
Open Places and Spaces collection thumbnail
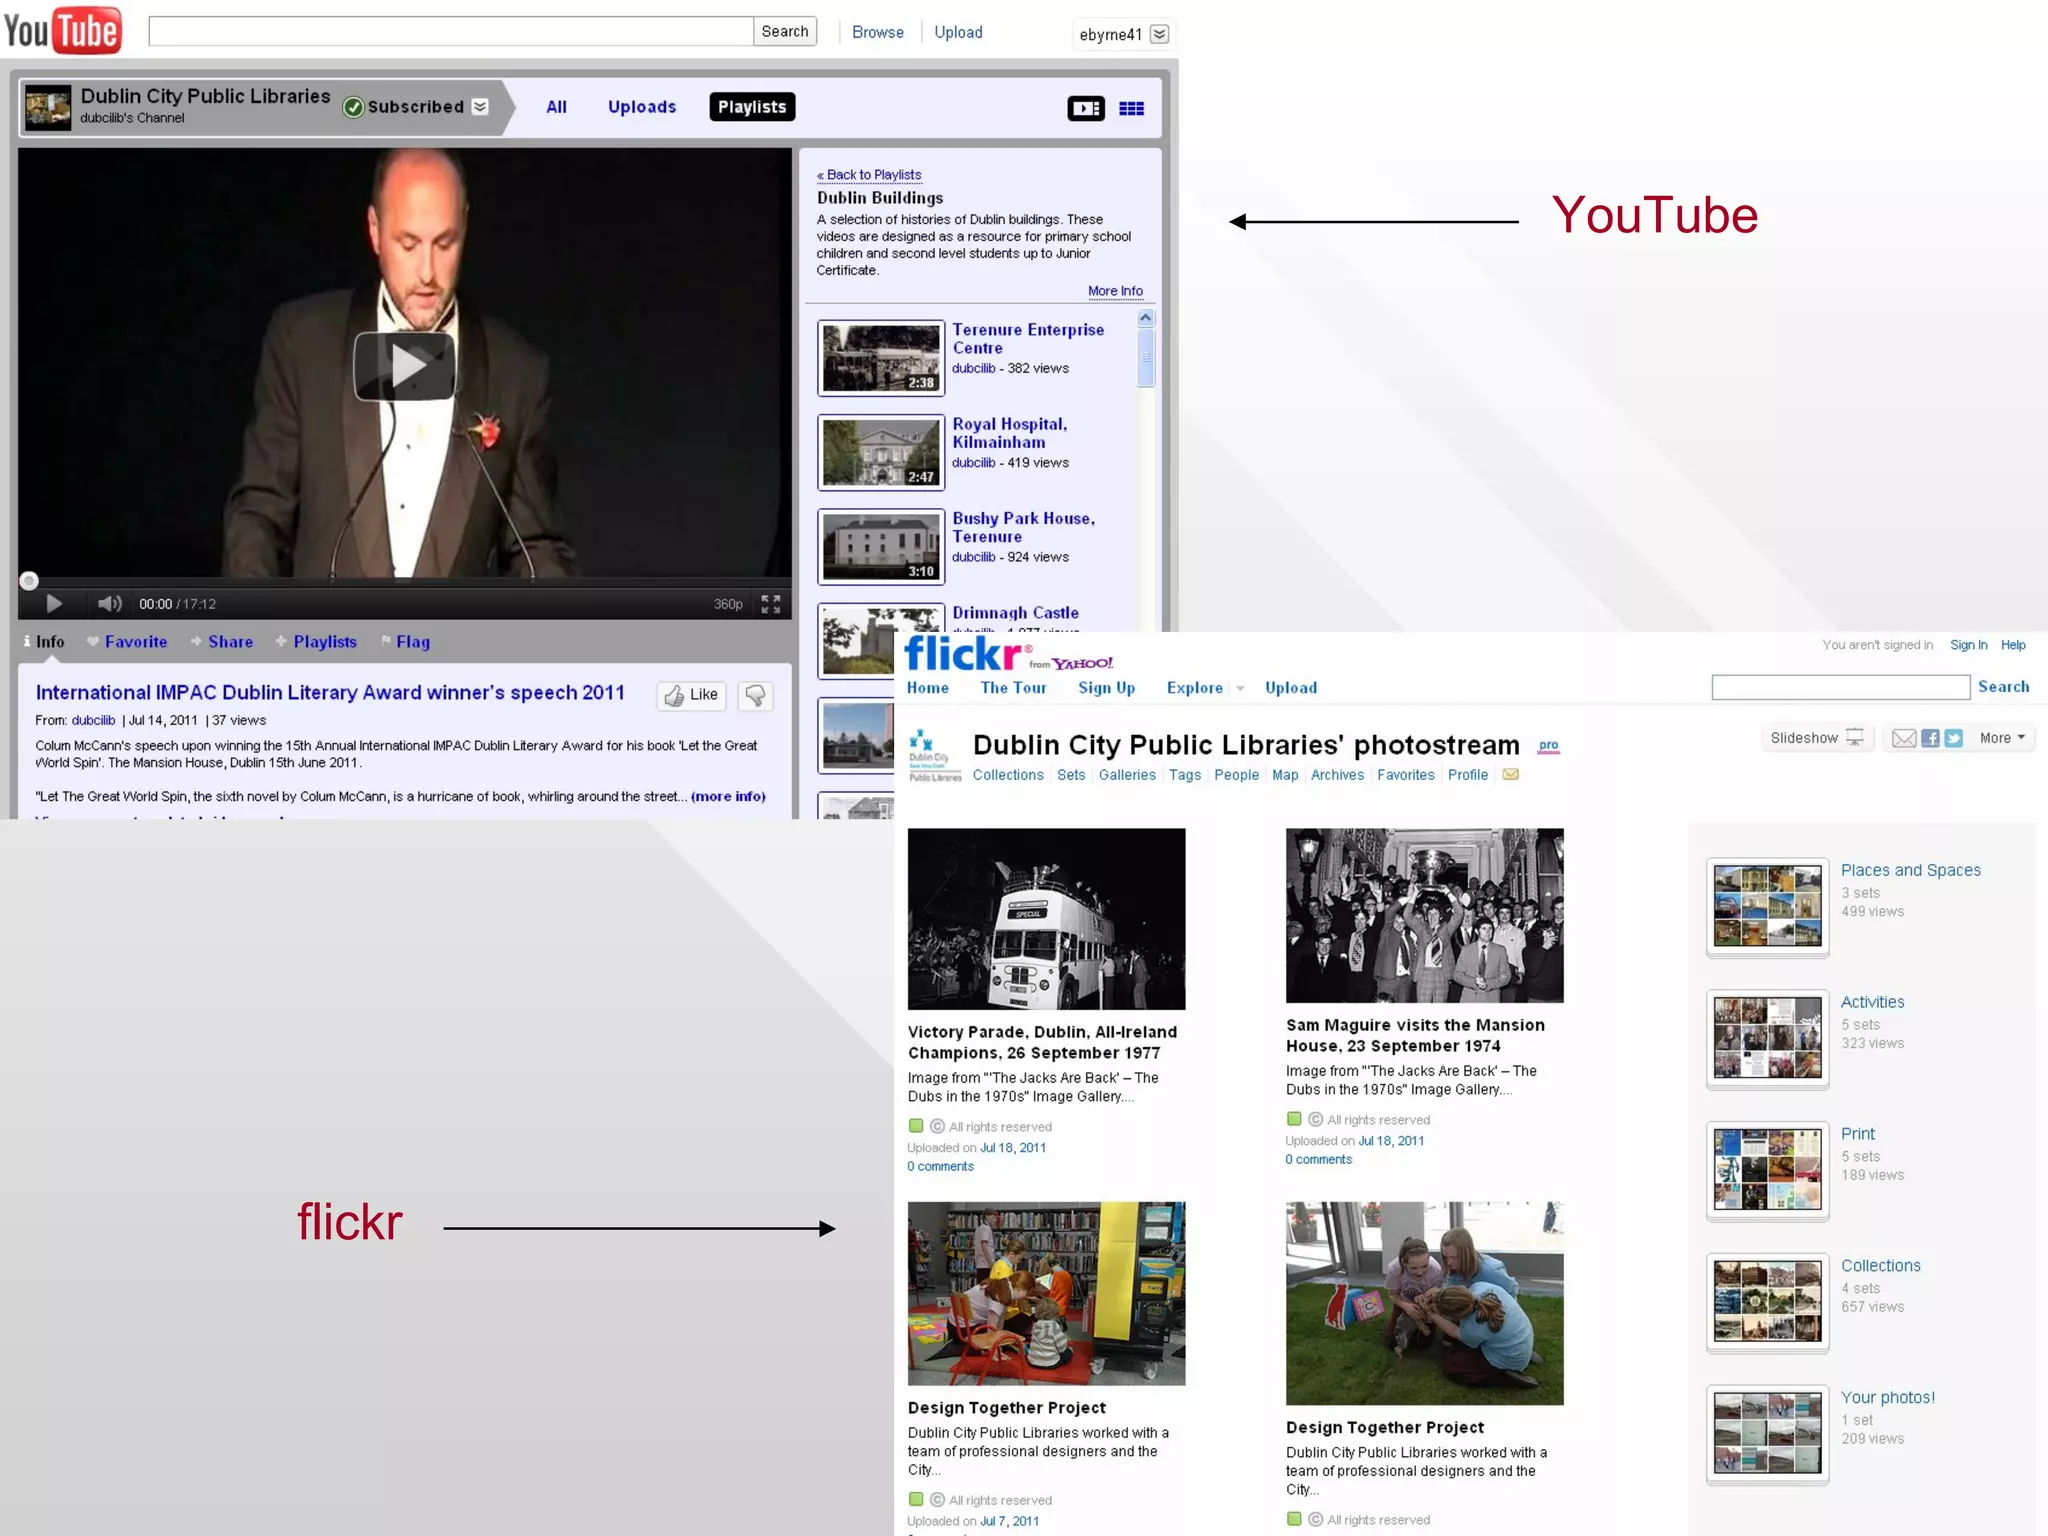click(1767, 907)
